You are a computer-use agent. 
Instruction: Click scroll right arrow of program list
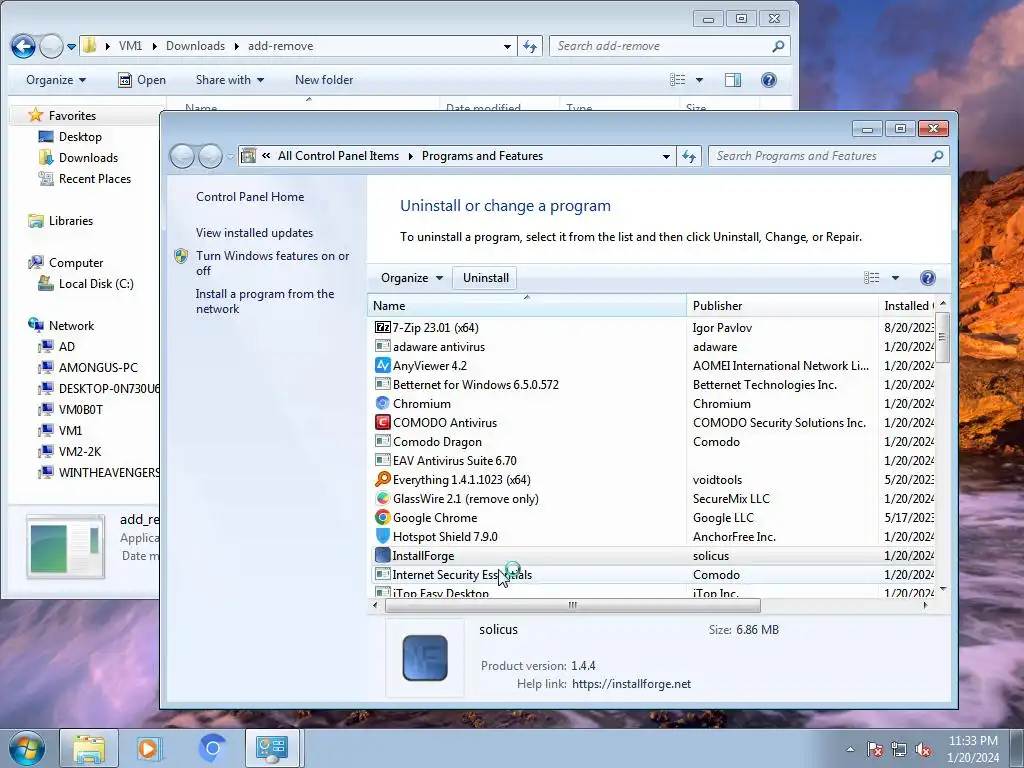click(925, 605)
